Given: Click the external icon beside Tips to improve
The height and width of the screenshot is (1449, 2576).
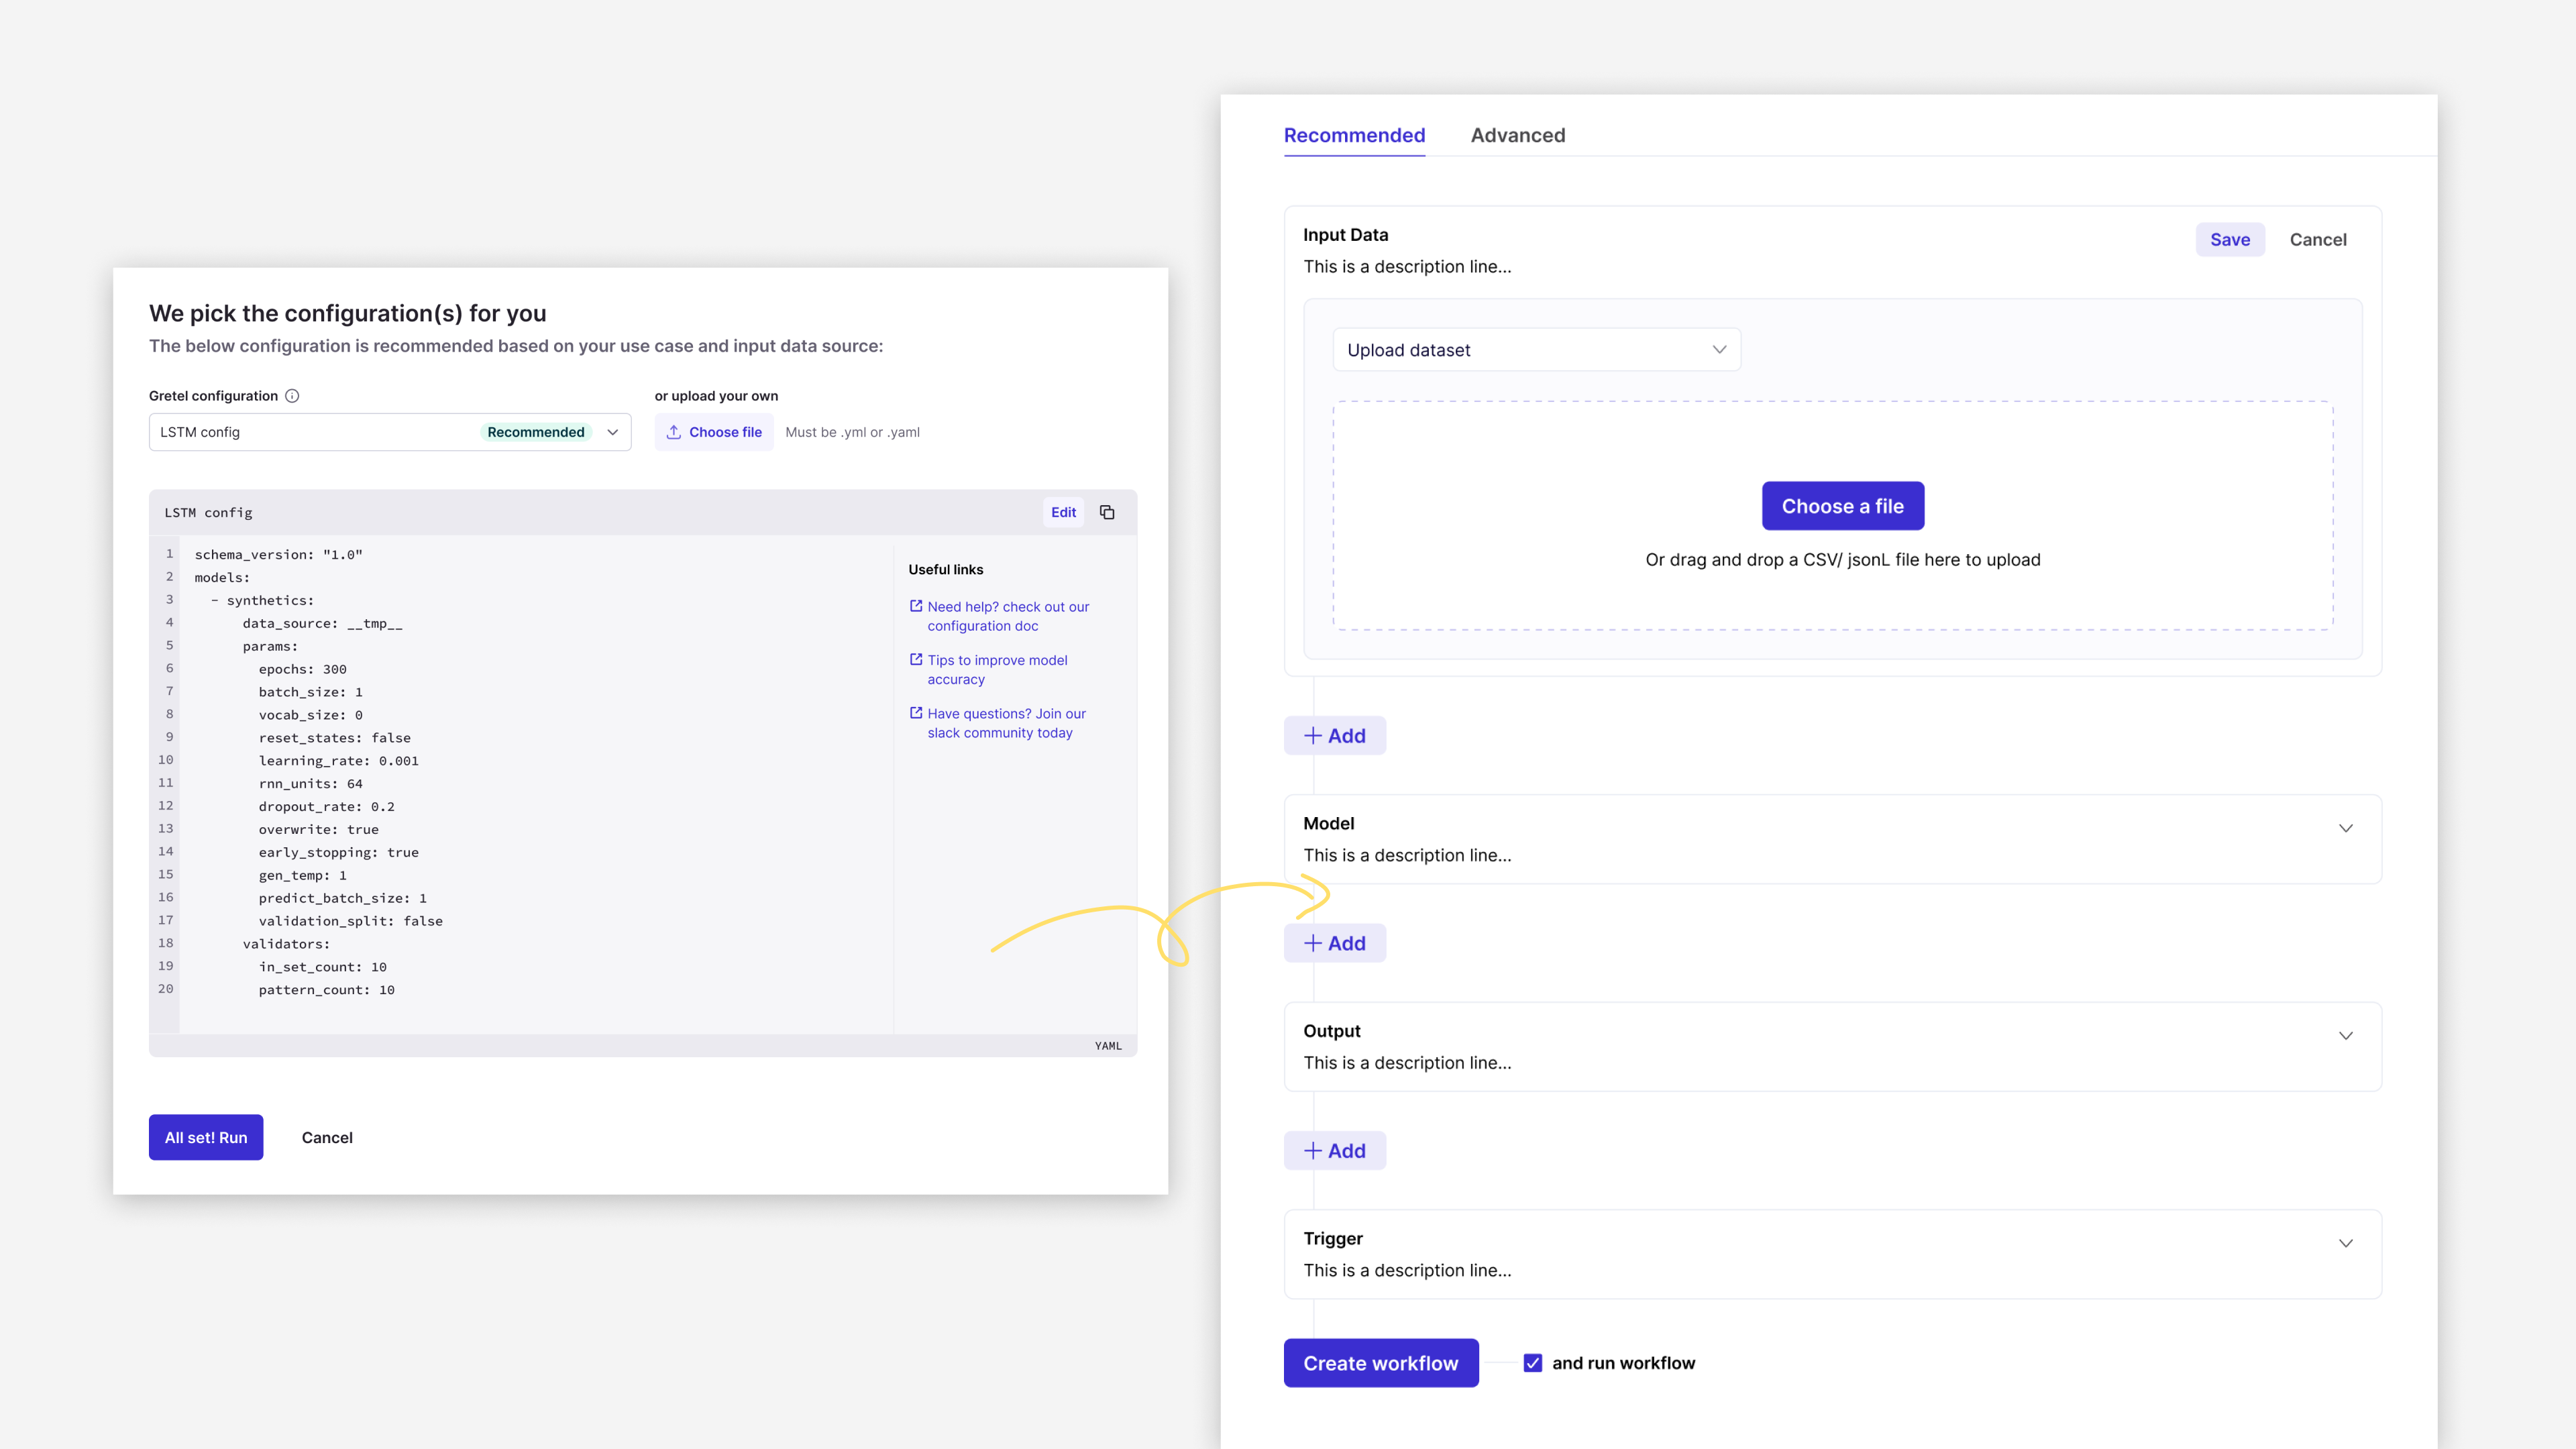Looking at the screenshot, I should (916, 659).
